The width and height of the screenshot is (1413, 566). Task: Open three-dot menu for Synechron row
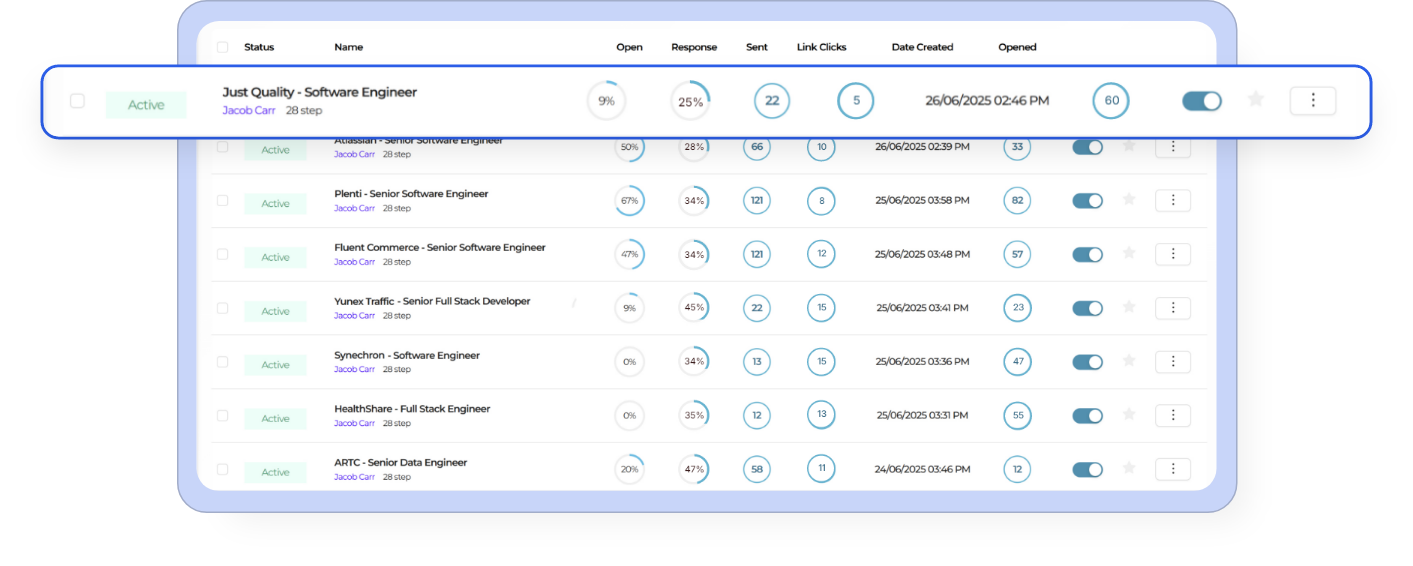pyautogui.click(x=1173, y=362)
